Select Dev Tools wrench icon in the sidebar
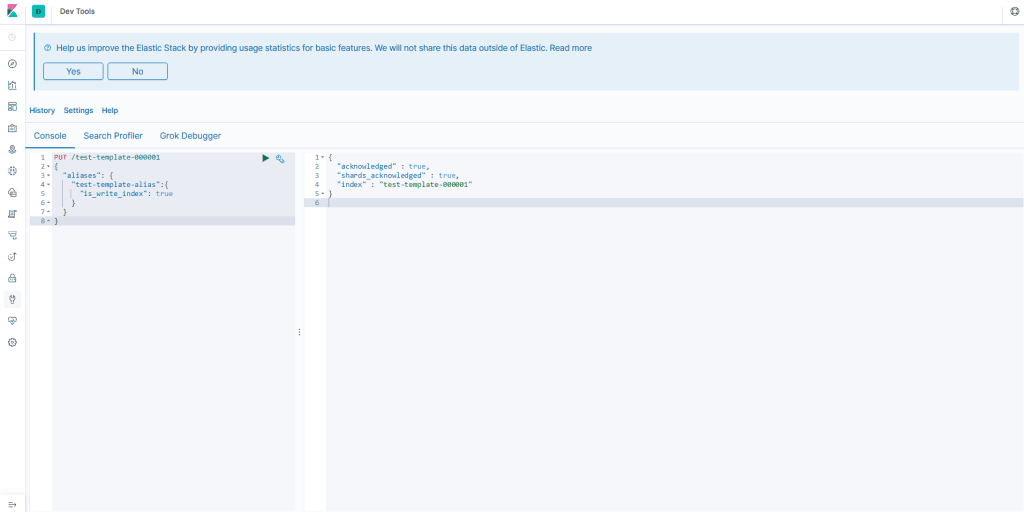 12,299
